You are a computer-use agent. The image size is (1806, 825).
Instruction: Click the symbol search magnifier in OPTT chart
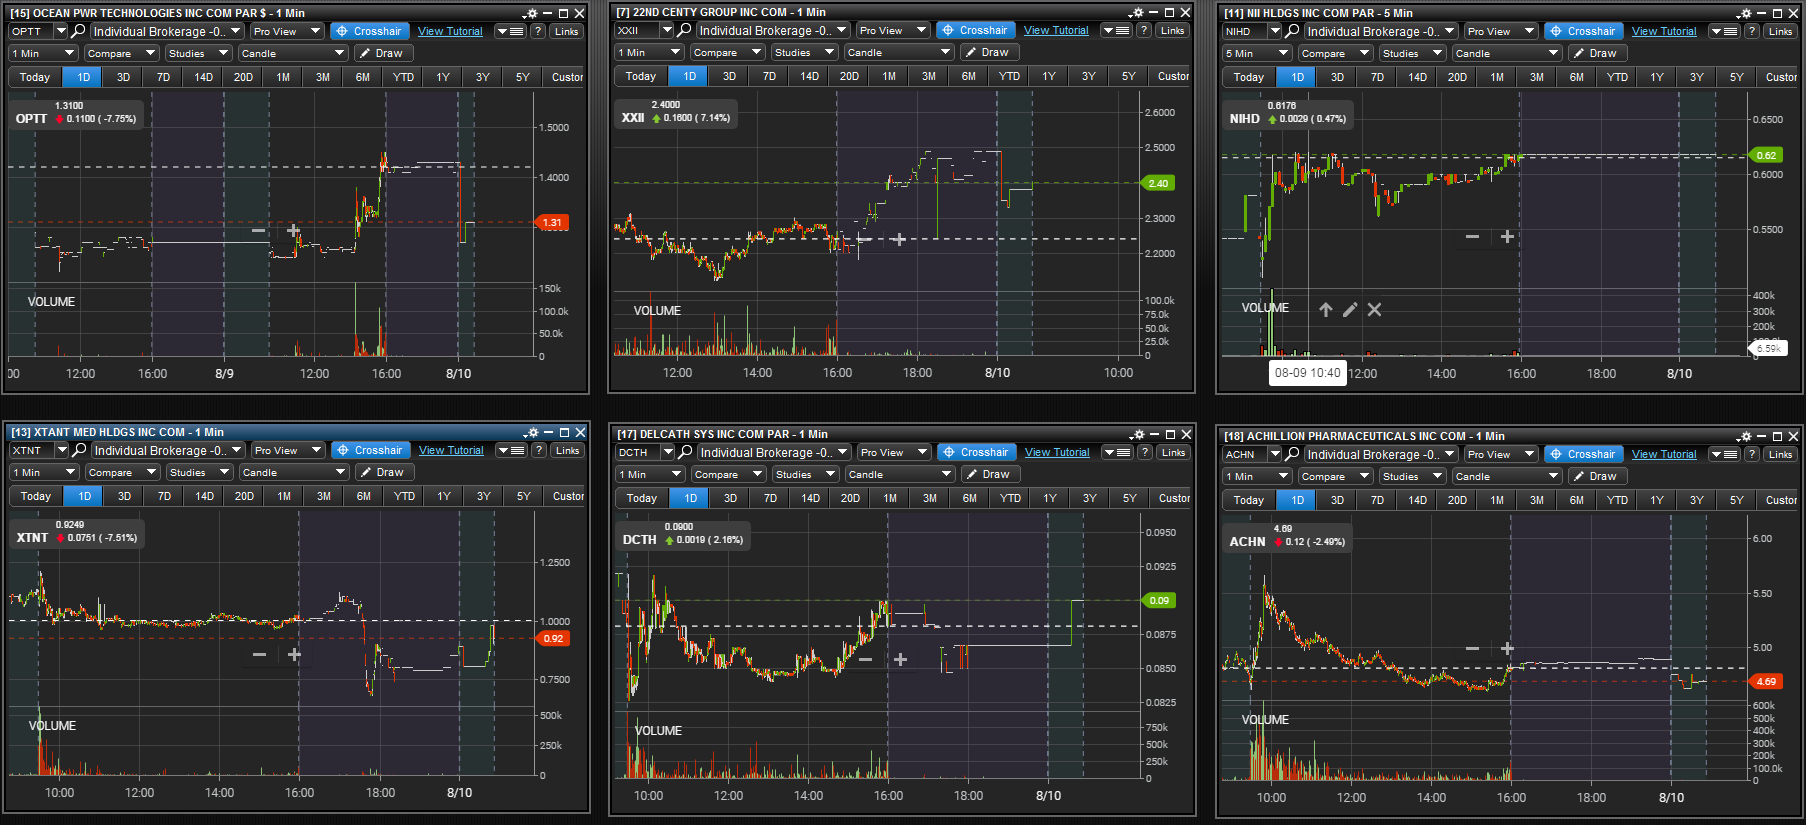[x=78, y=31]
